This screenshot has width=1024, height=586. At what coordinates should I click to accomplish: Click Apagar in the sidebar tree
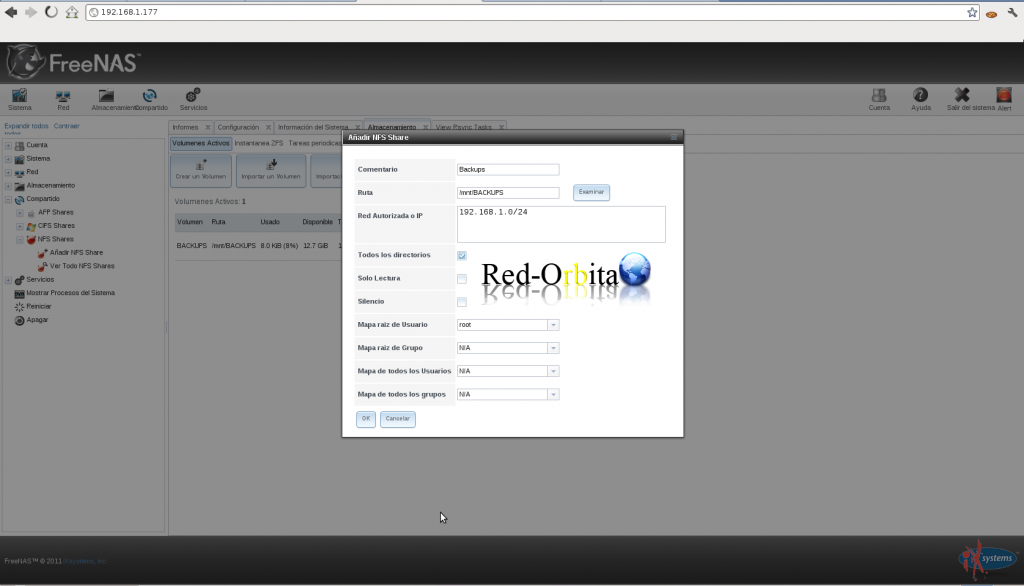[x=37, y=320]
